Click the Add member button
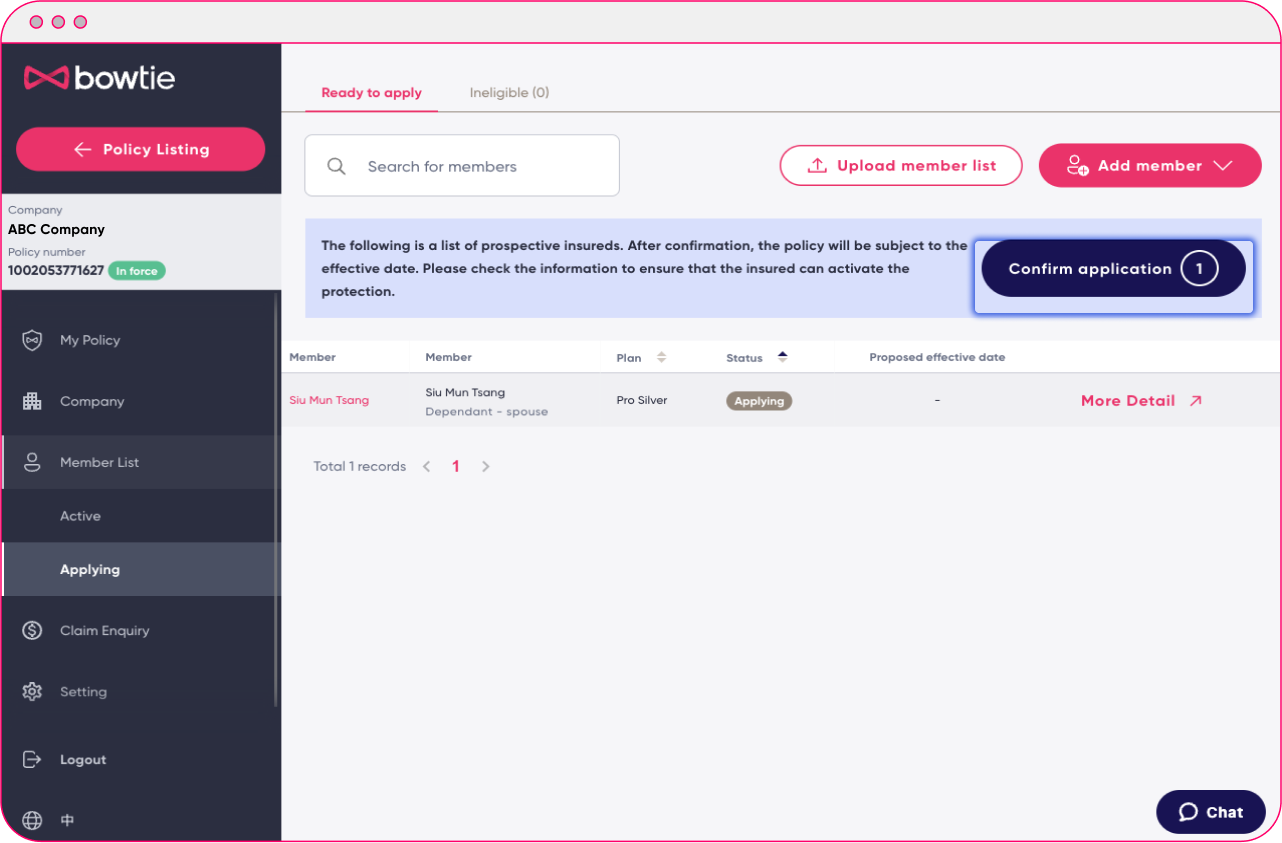The image size is (1282, 843). click(x=1150, y=166)
